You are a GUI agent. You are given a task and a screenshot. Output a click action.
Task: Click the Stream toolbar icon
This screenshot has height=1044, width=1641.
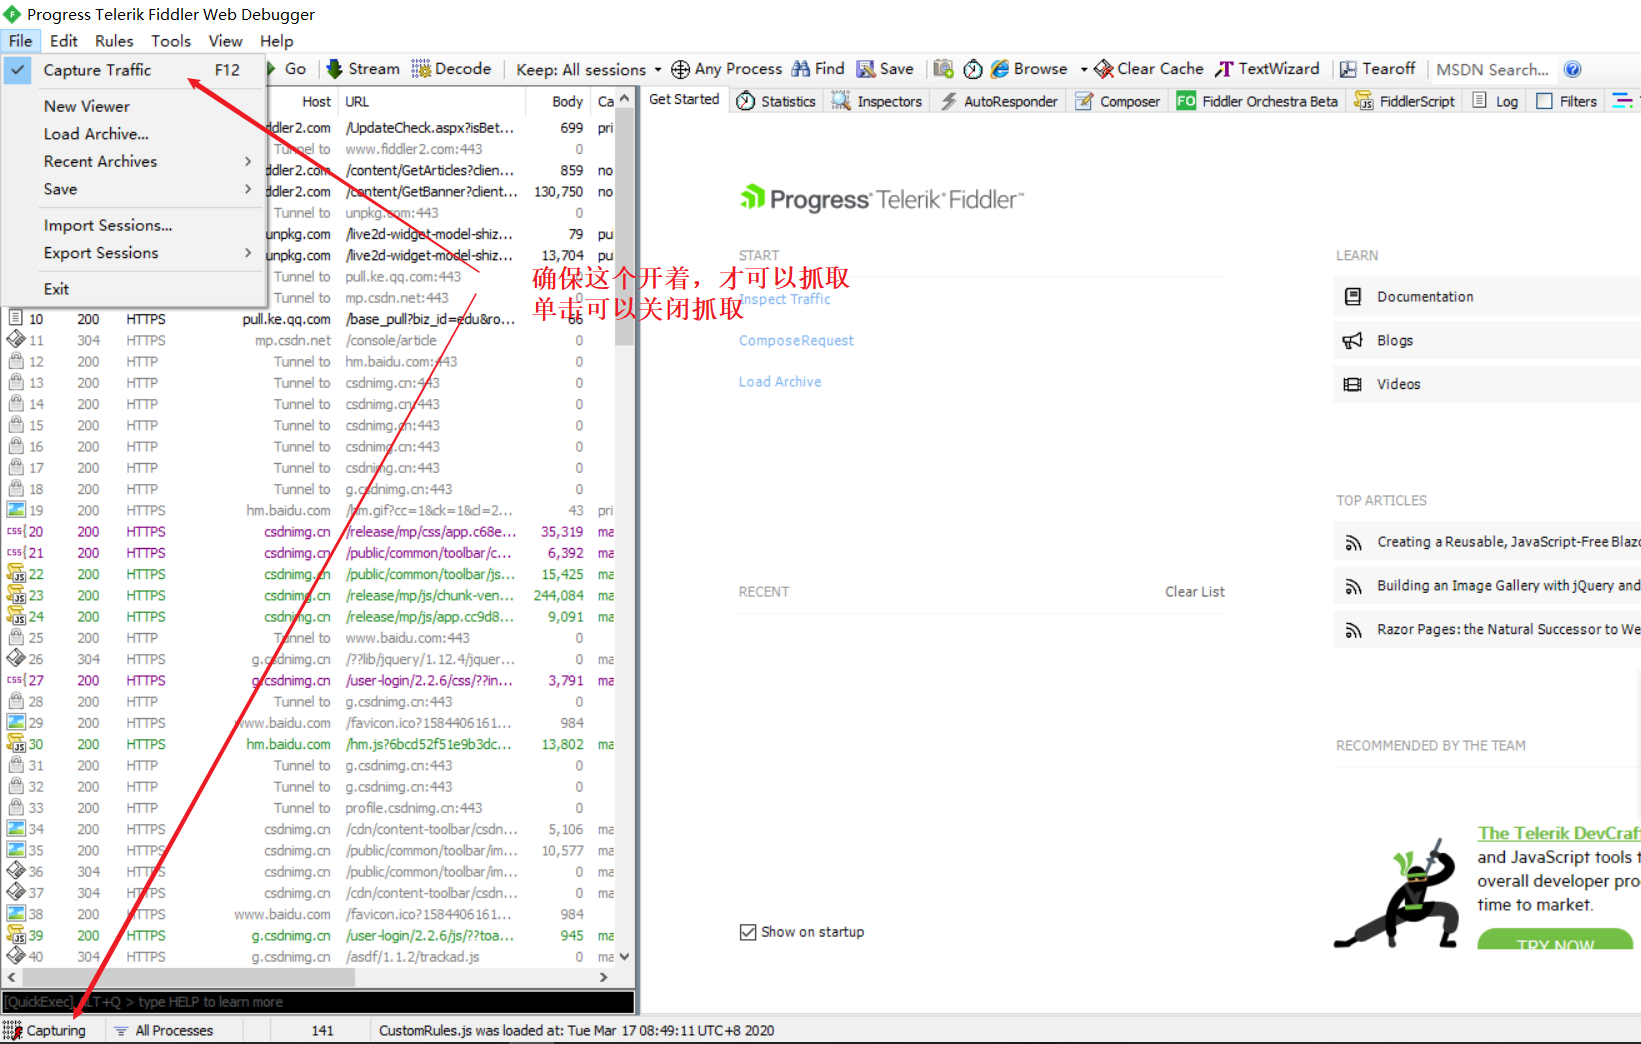pyautogui.click(x=334, y=68)
